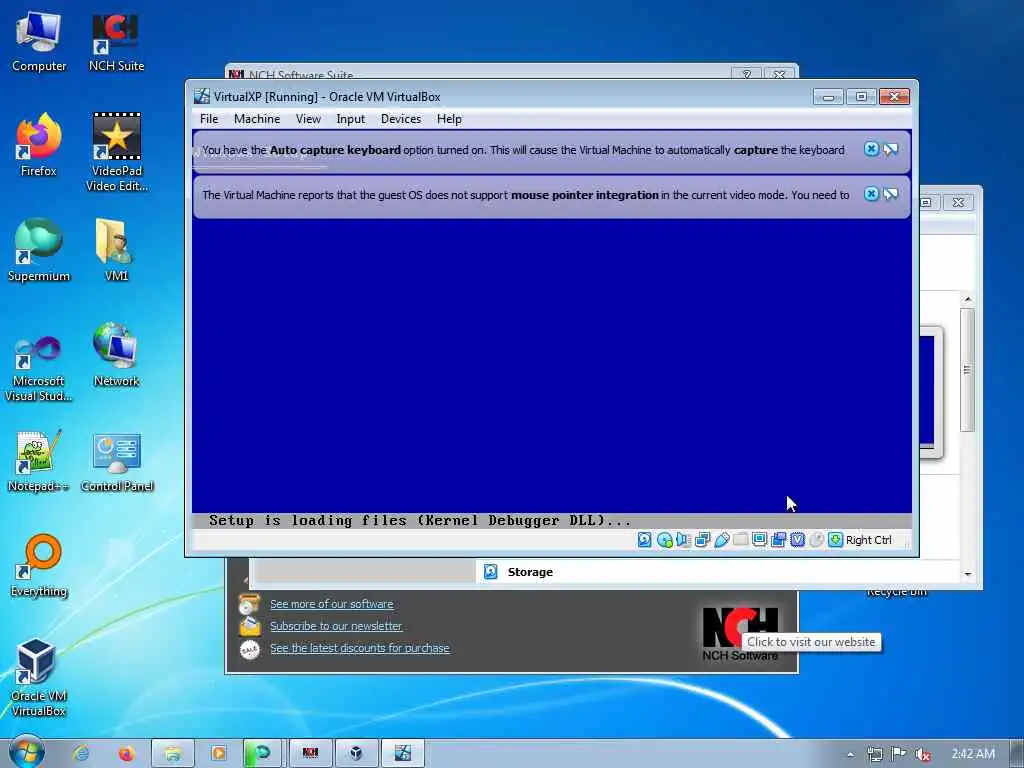Select the NCH Suite desktop shortcut

[116, 41]
